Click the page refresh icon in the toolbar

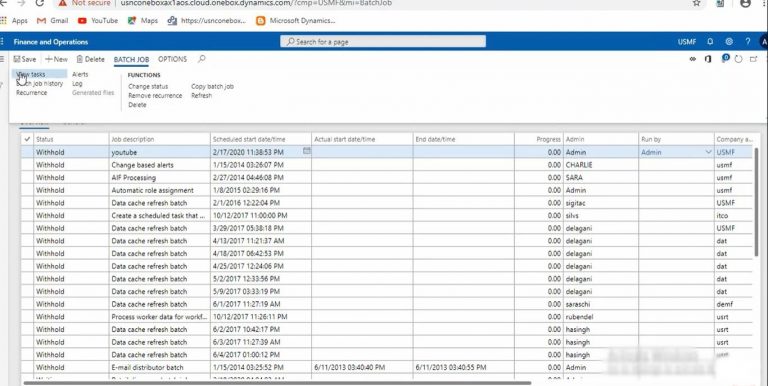click(739, 59)
